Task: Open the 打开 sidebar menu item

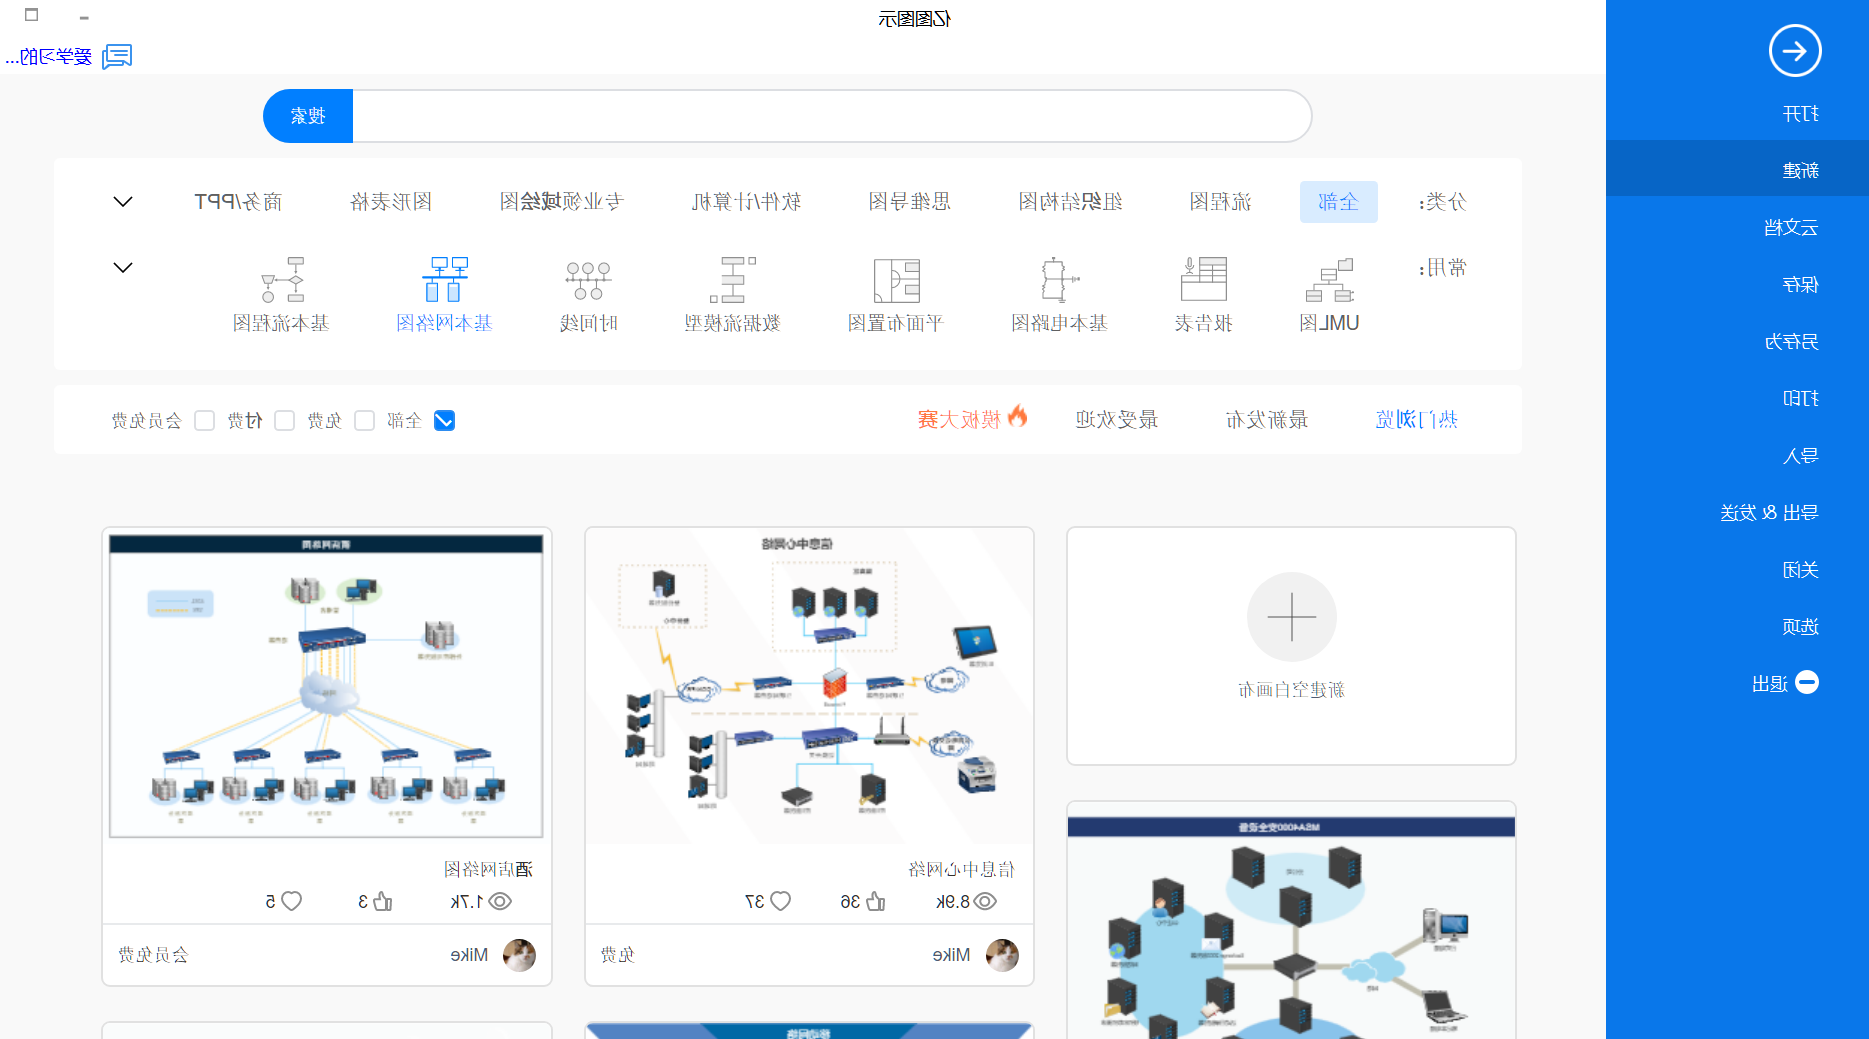Action: pyautogui.click(x=1737, y=114)
